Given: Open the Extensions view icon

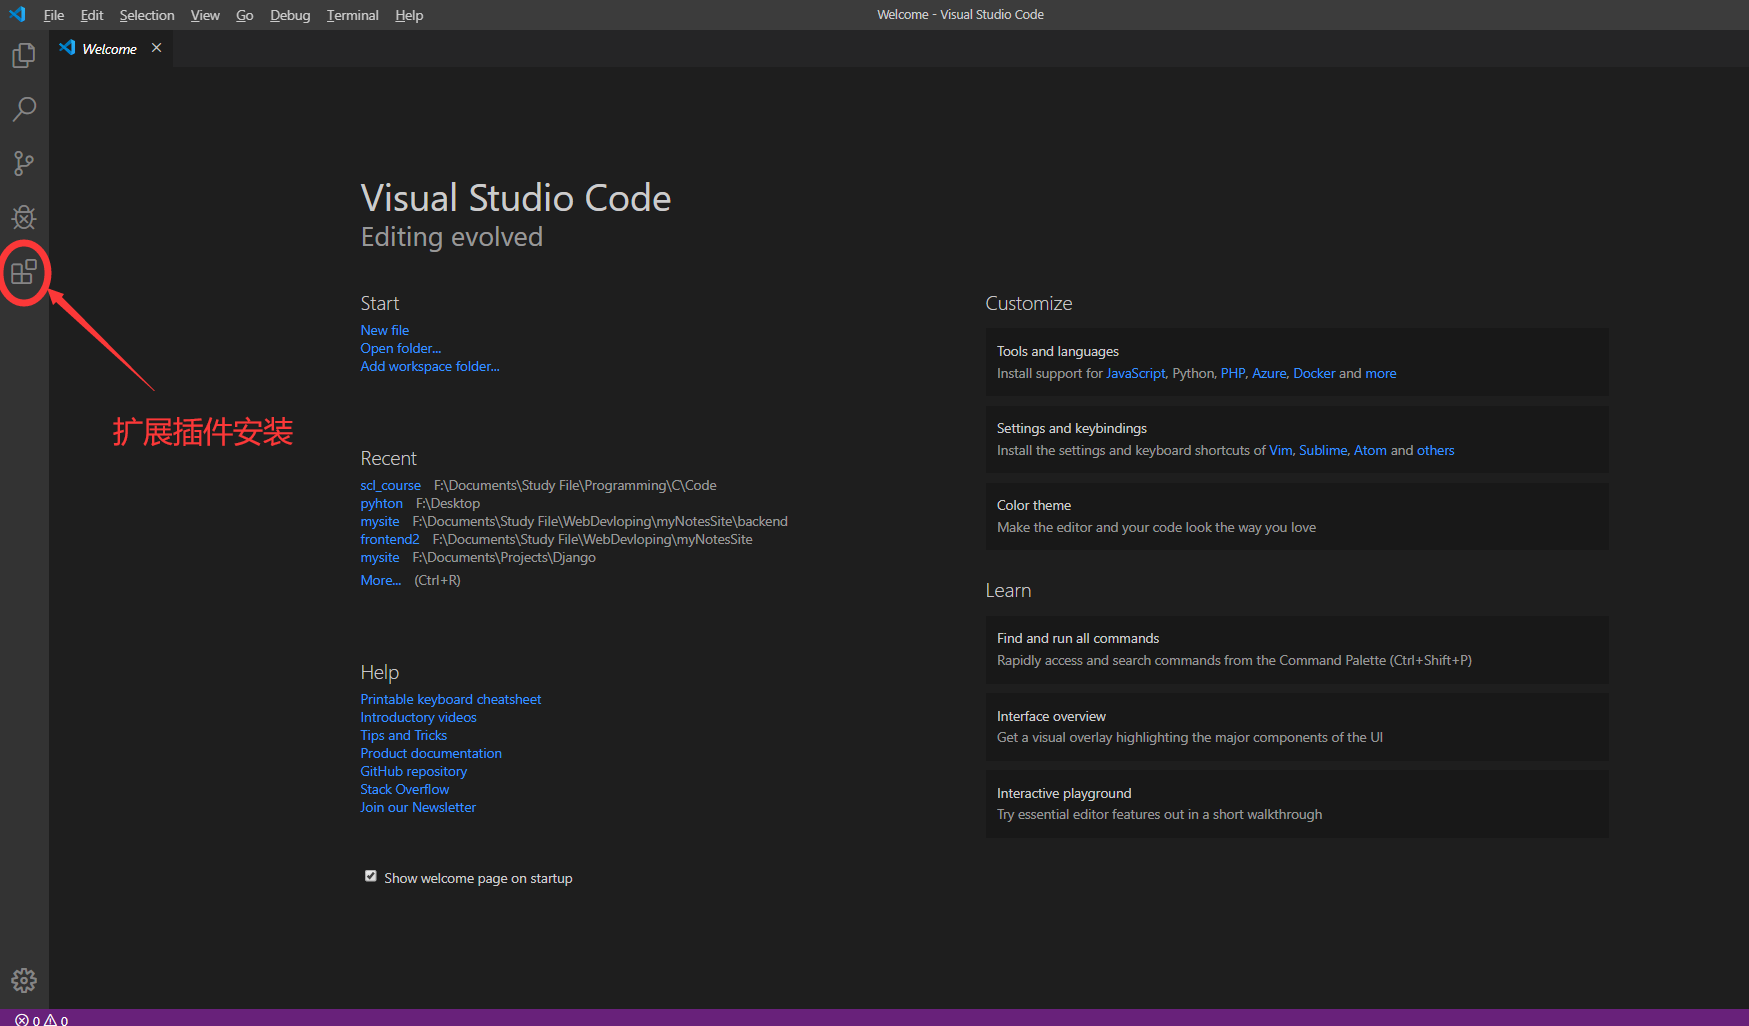Looking at the screenshot, I should [24, 272].
